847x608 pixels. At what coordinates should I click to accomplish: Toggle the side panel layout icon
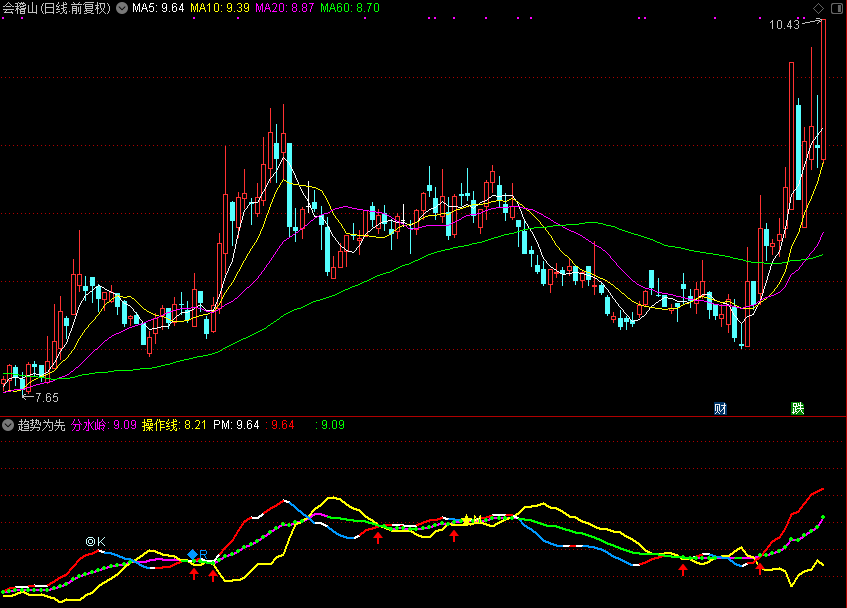tap(837, 8)
